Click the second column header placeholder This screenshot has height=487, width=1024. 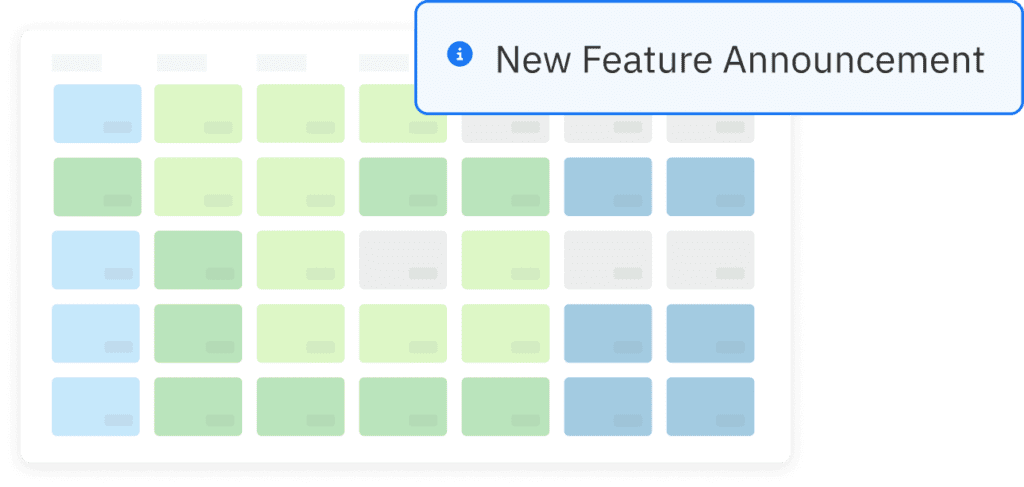coord(181,63)
